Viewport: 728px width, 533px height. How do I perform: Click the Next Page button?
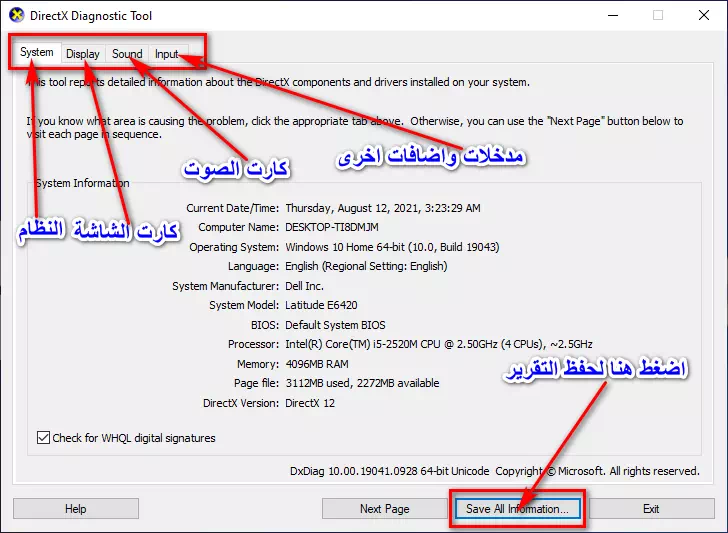point(384,509)
